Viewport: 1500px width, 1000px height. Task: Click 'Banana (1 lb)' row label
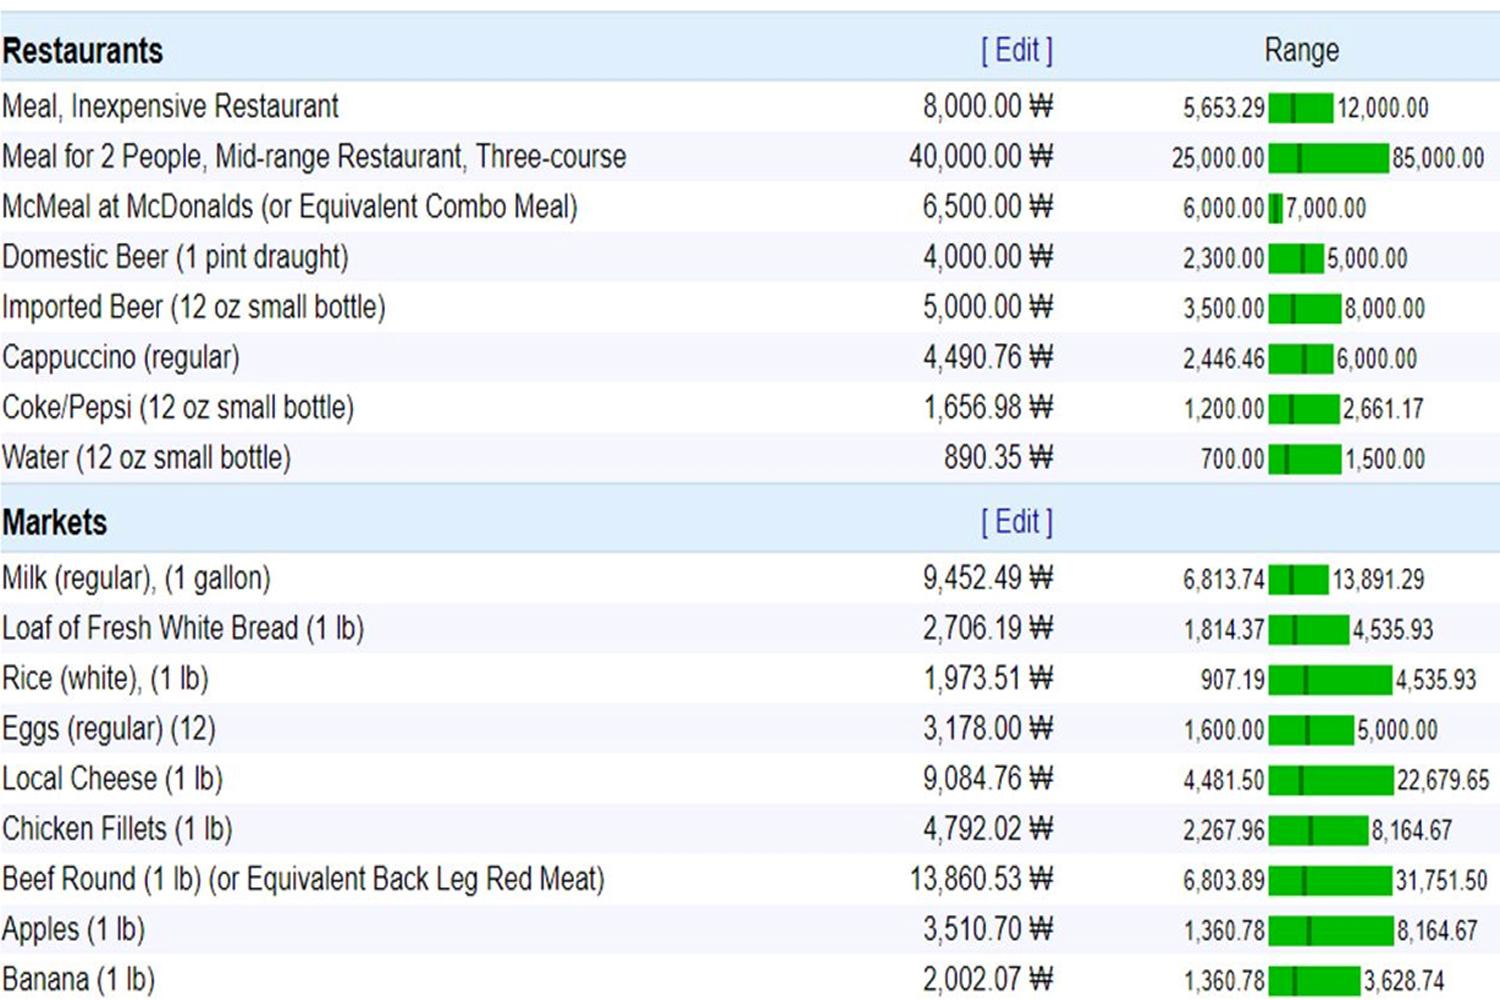(78, 979)
